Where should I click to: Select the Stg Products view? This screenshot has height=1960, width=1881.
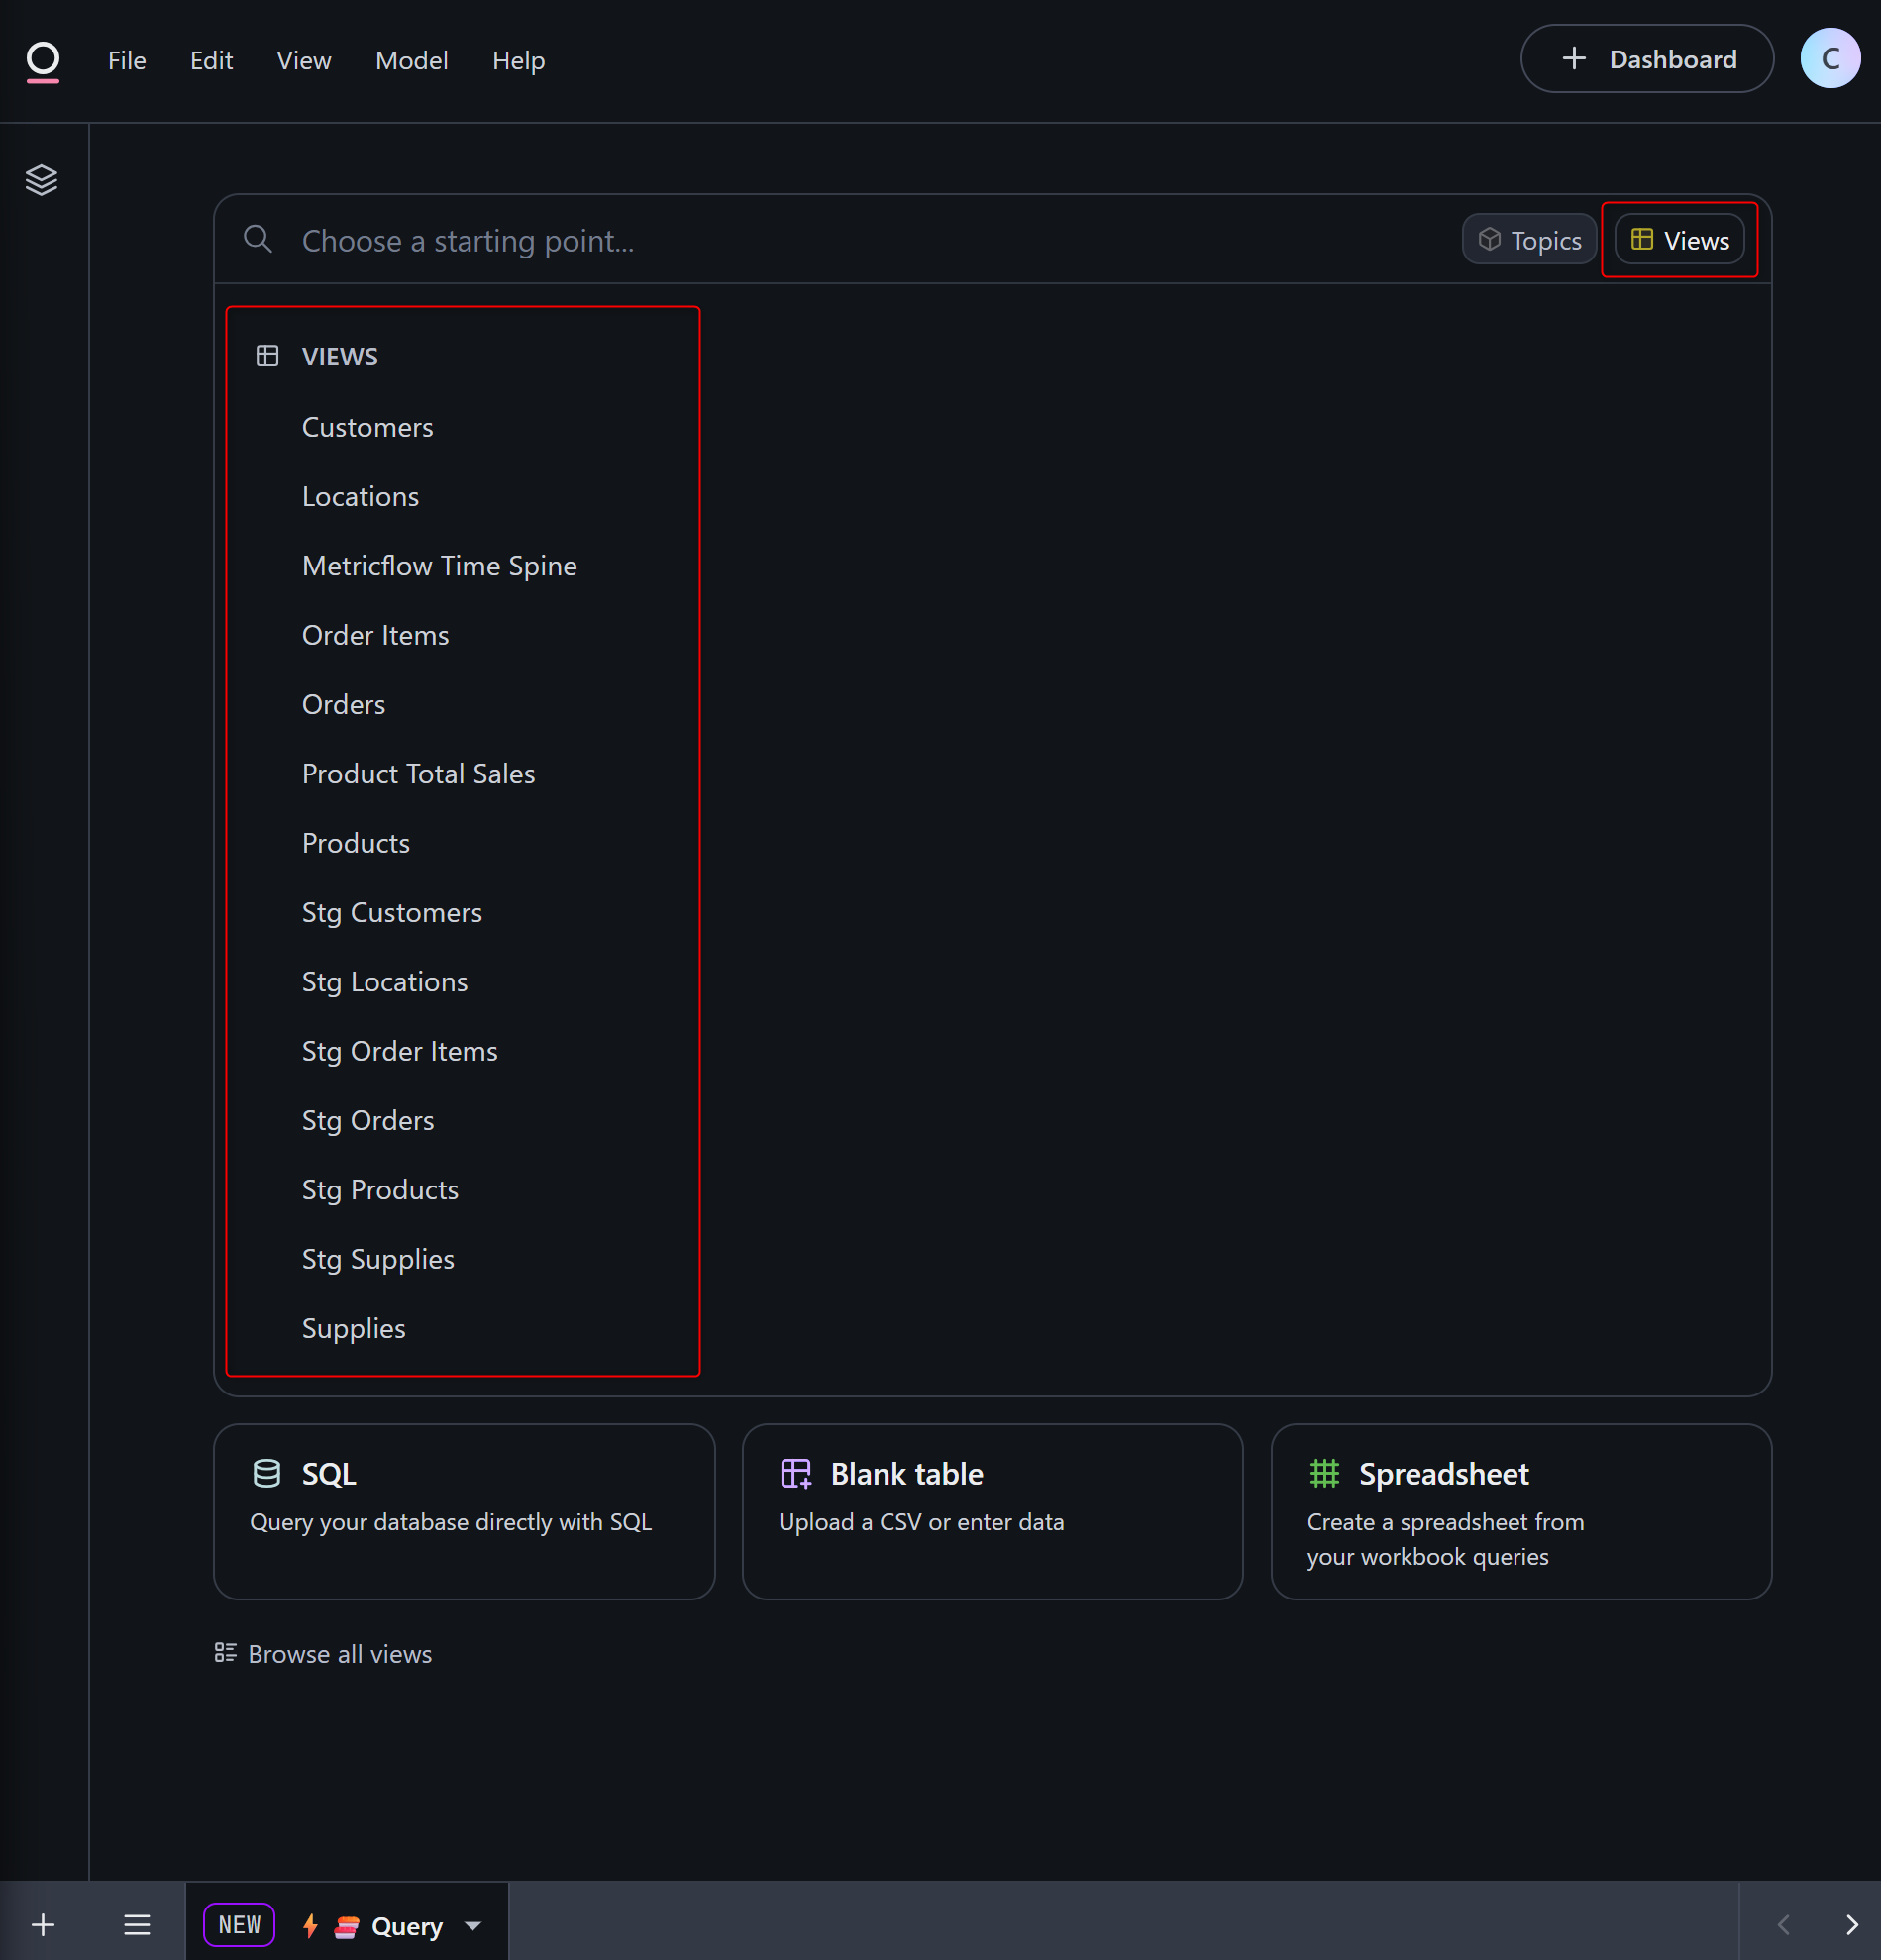point(380,1190)
